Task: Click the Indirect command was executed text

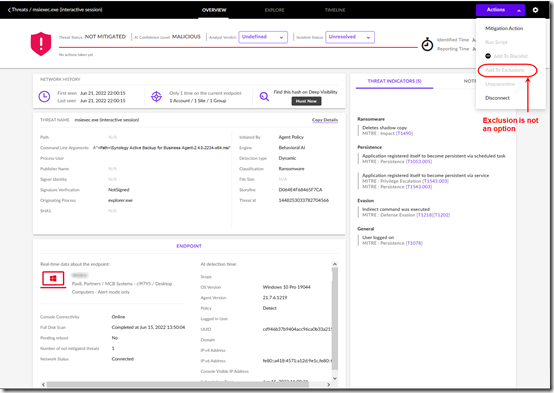Action: tap(396, 209)
